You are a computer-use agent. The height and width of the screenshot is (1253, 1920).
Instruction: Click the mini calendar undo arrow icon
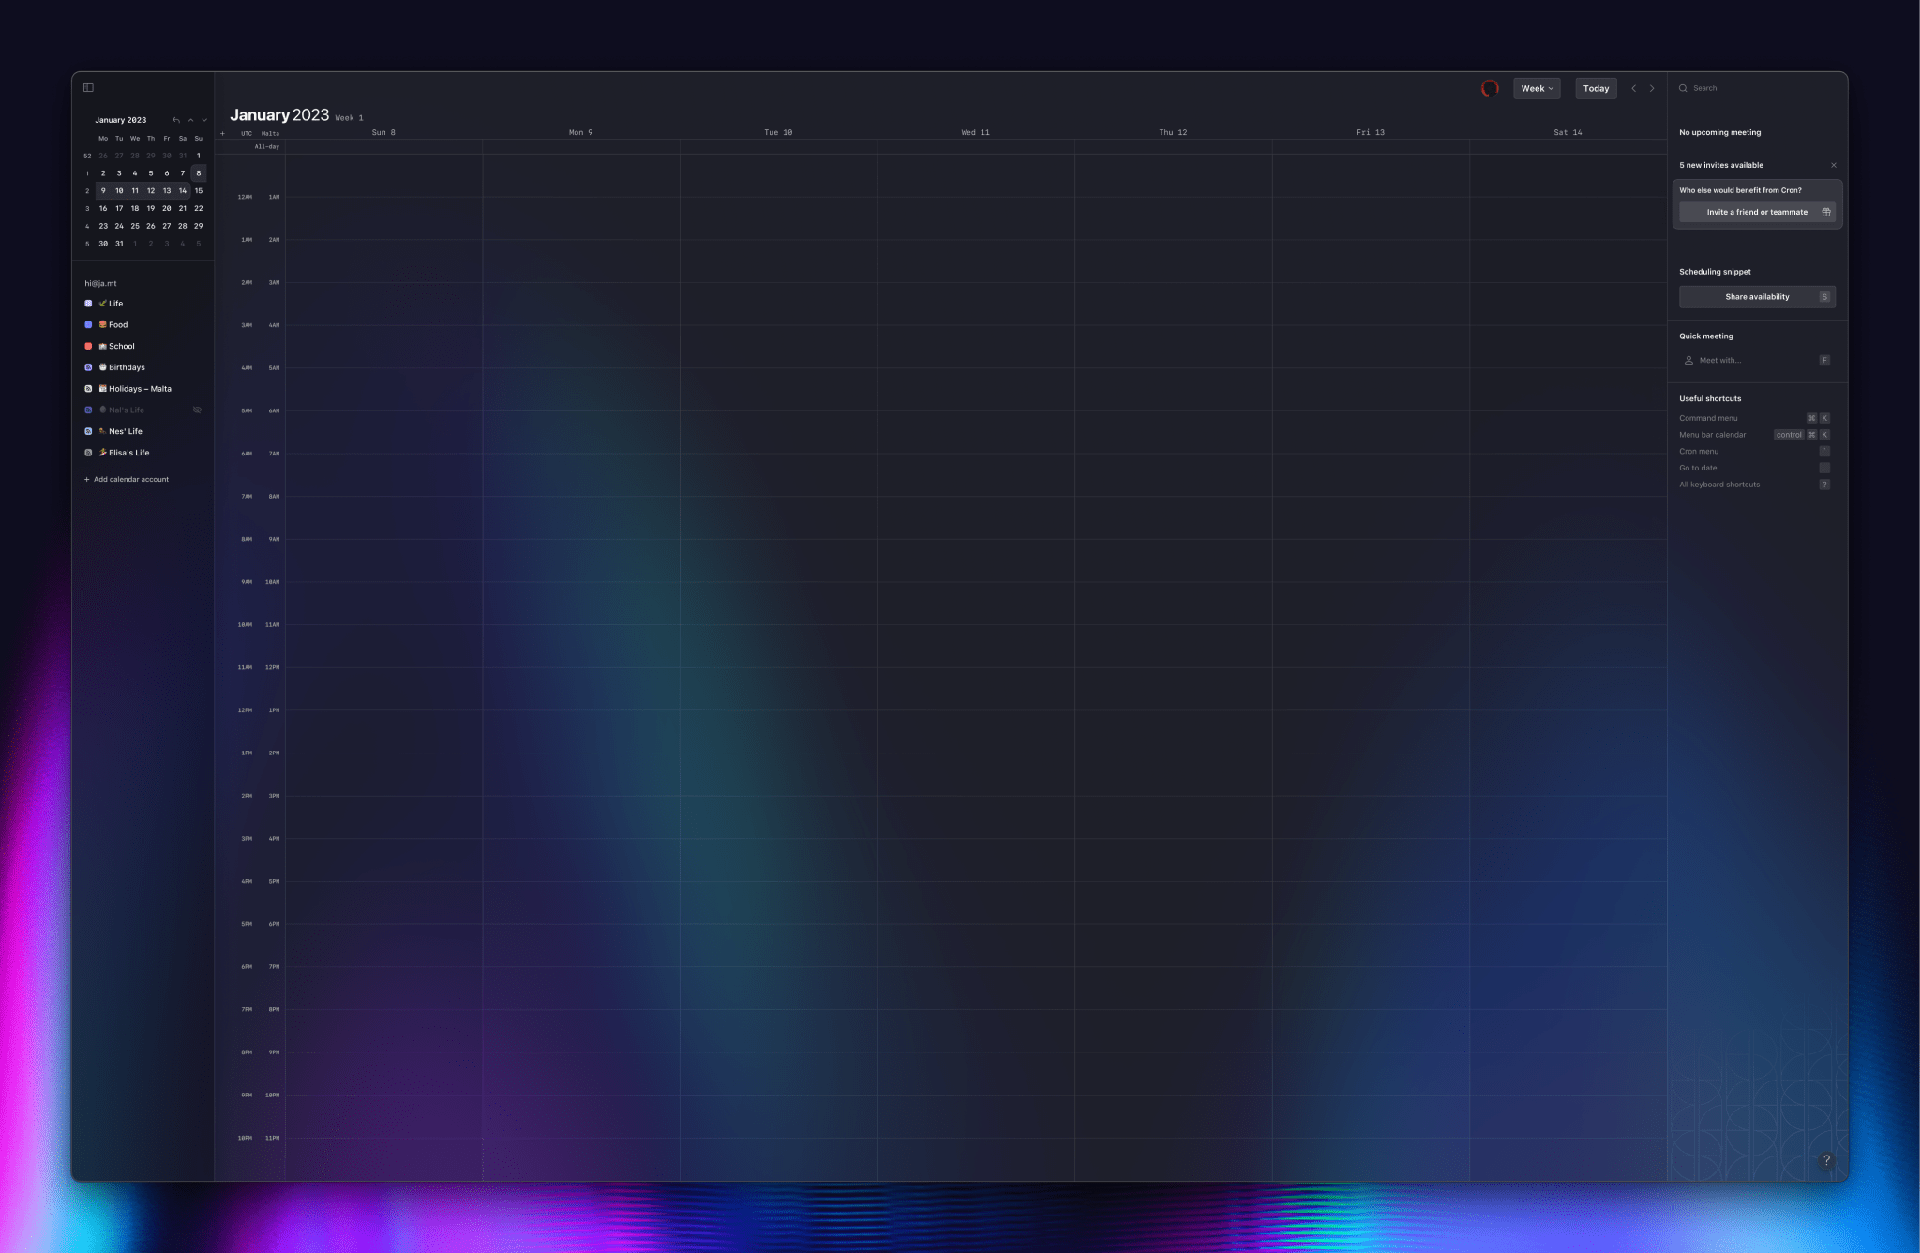click(x=176, y=120)
